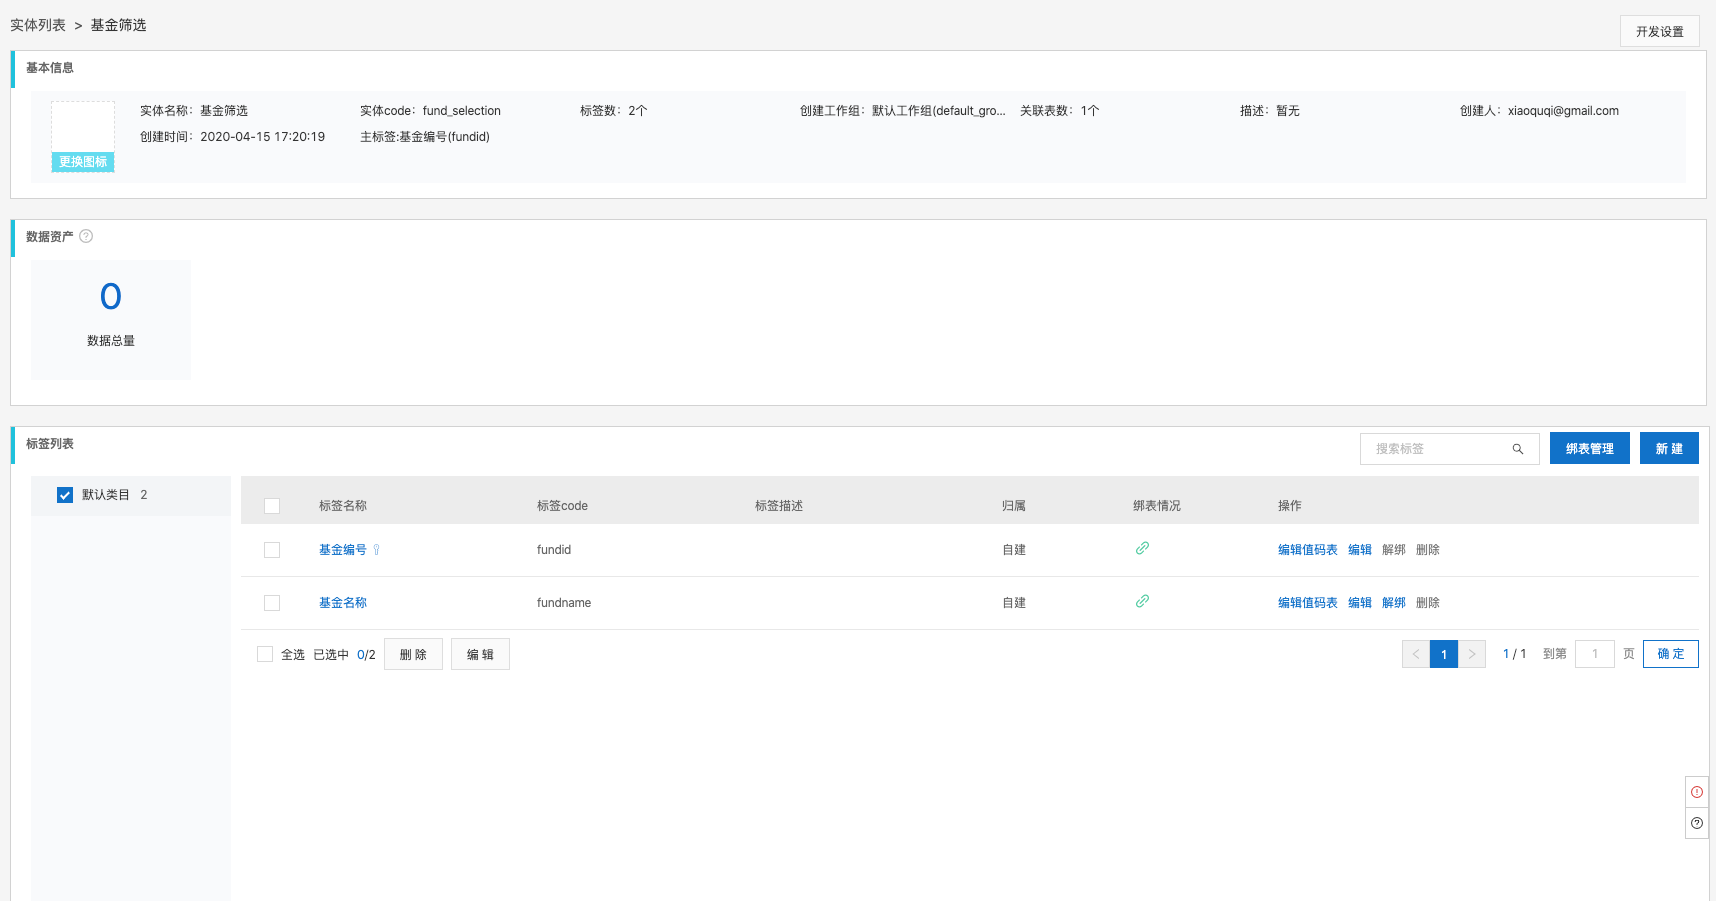Click 编辑值码表 in 基金名称 row
The height and width of the screenshot is (901, 1716).
[1308, 603]
